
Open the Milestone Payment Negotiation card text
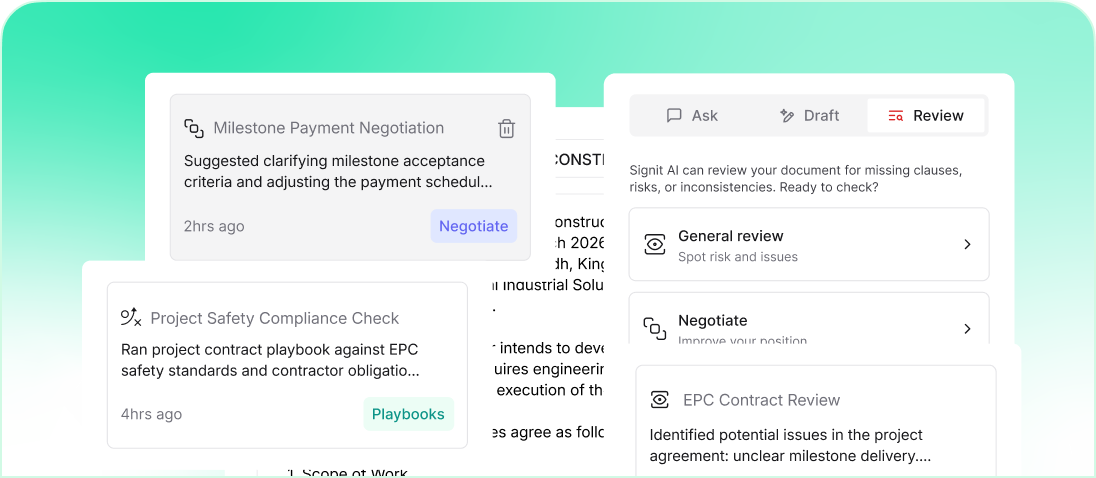tap(336, 172)
